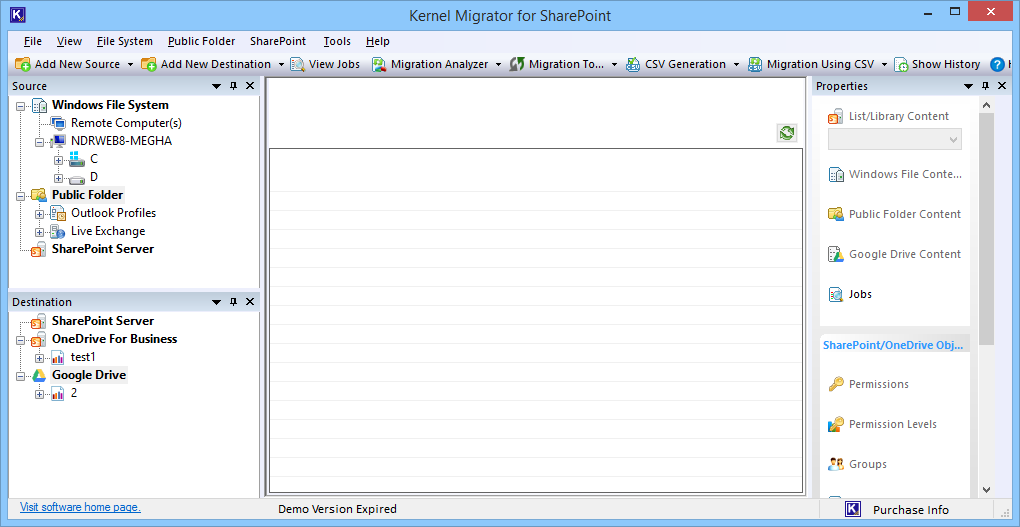Screen dimensions: 1020x527
Task: Open the View menu
Action: [69, 41]
